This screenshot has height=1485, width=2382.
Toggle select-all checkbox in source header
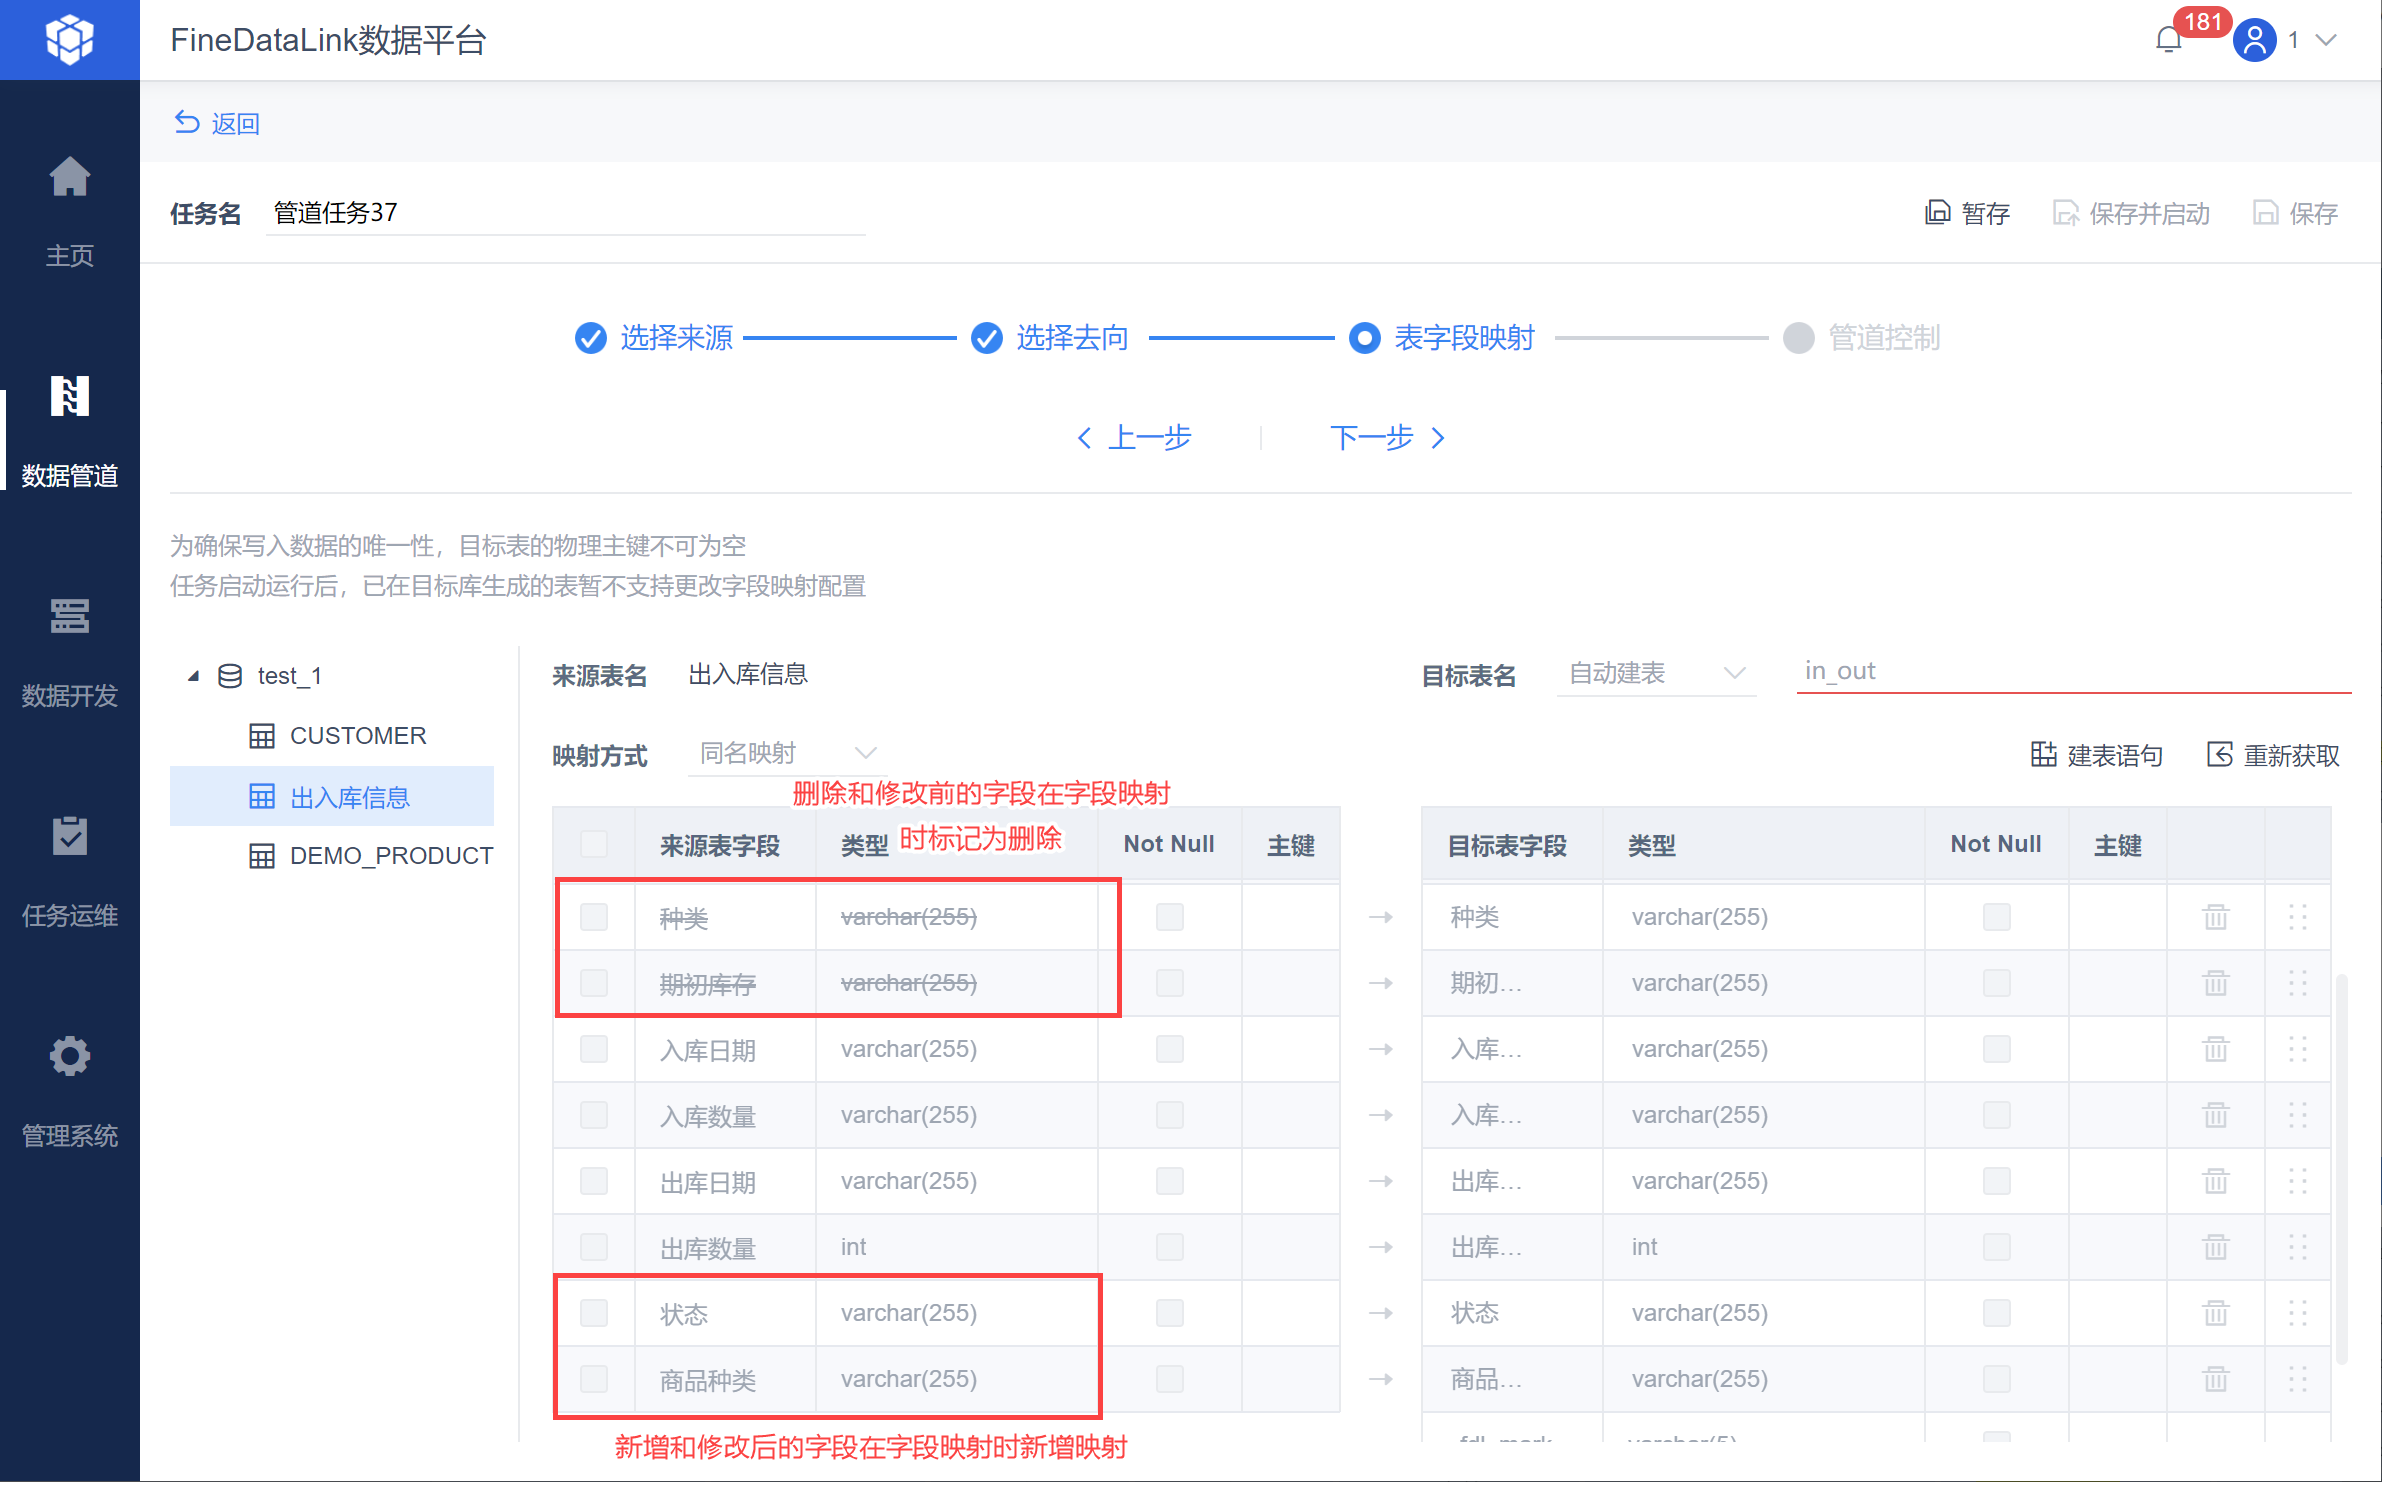pyautogui.click(x=594, y=845)
